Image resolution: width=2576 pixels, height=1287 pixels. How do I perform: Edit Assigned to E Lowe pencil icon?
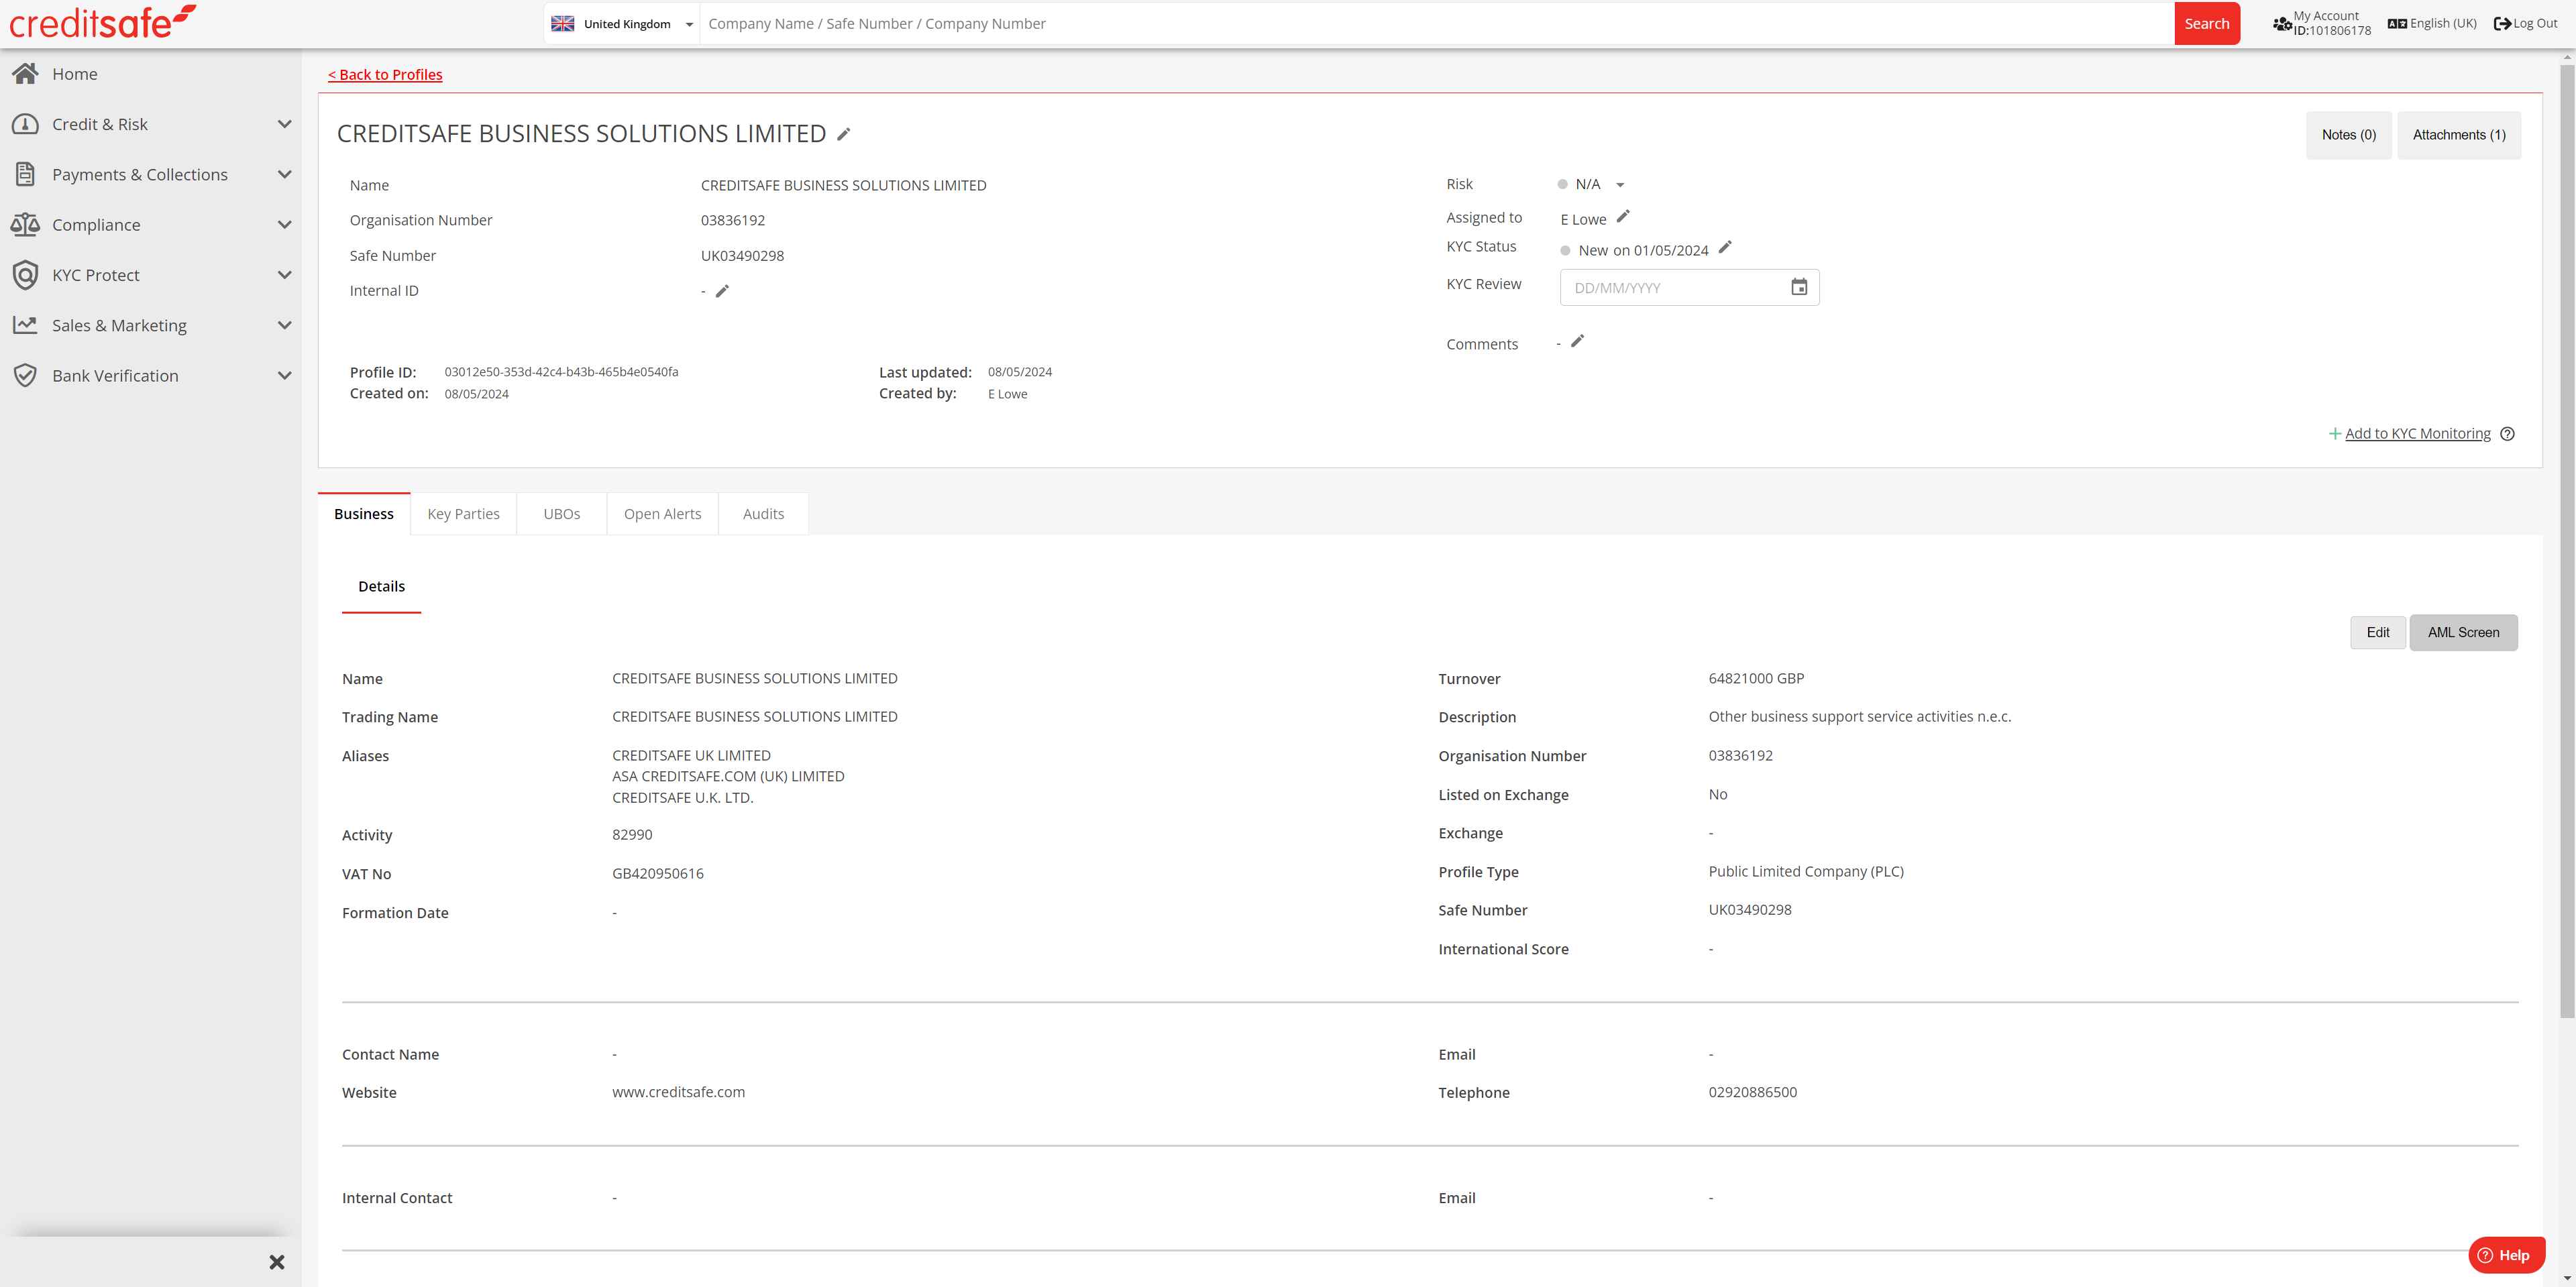point(1623,216)
